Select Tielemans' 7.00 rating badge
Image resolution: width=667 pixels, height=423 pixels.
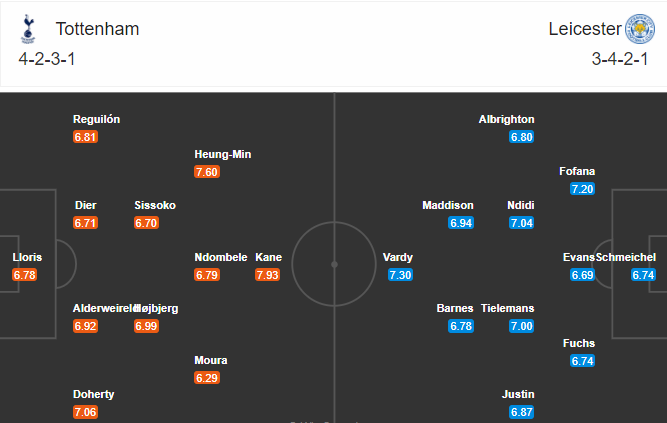click(x=522, y=326)
